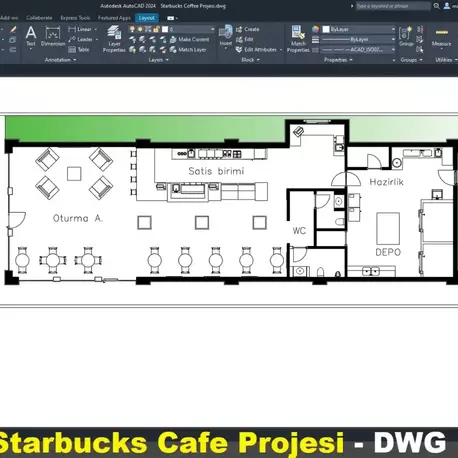Open the Add-ins ribbon tab

point(9,18)
